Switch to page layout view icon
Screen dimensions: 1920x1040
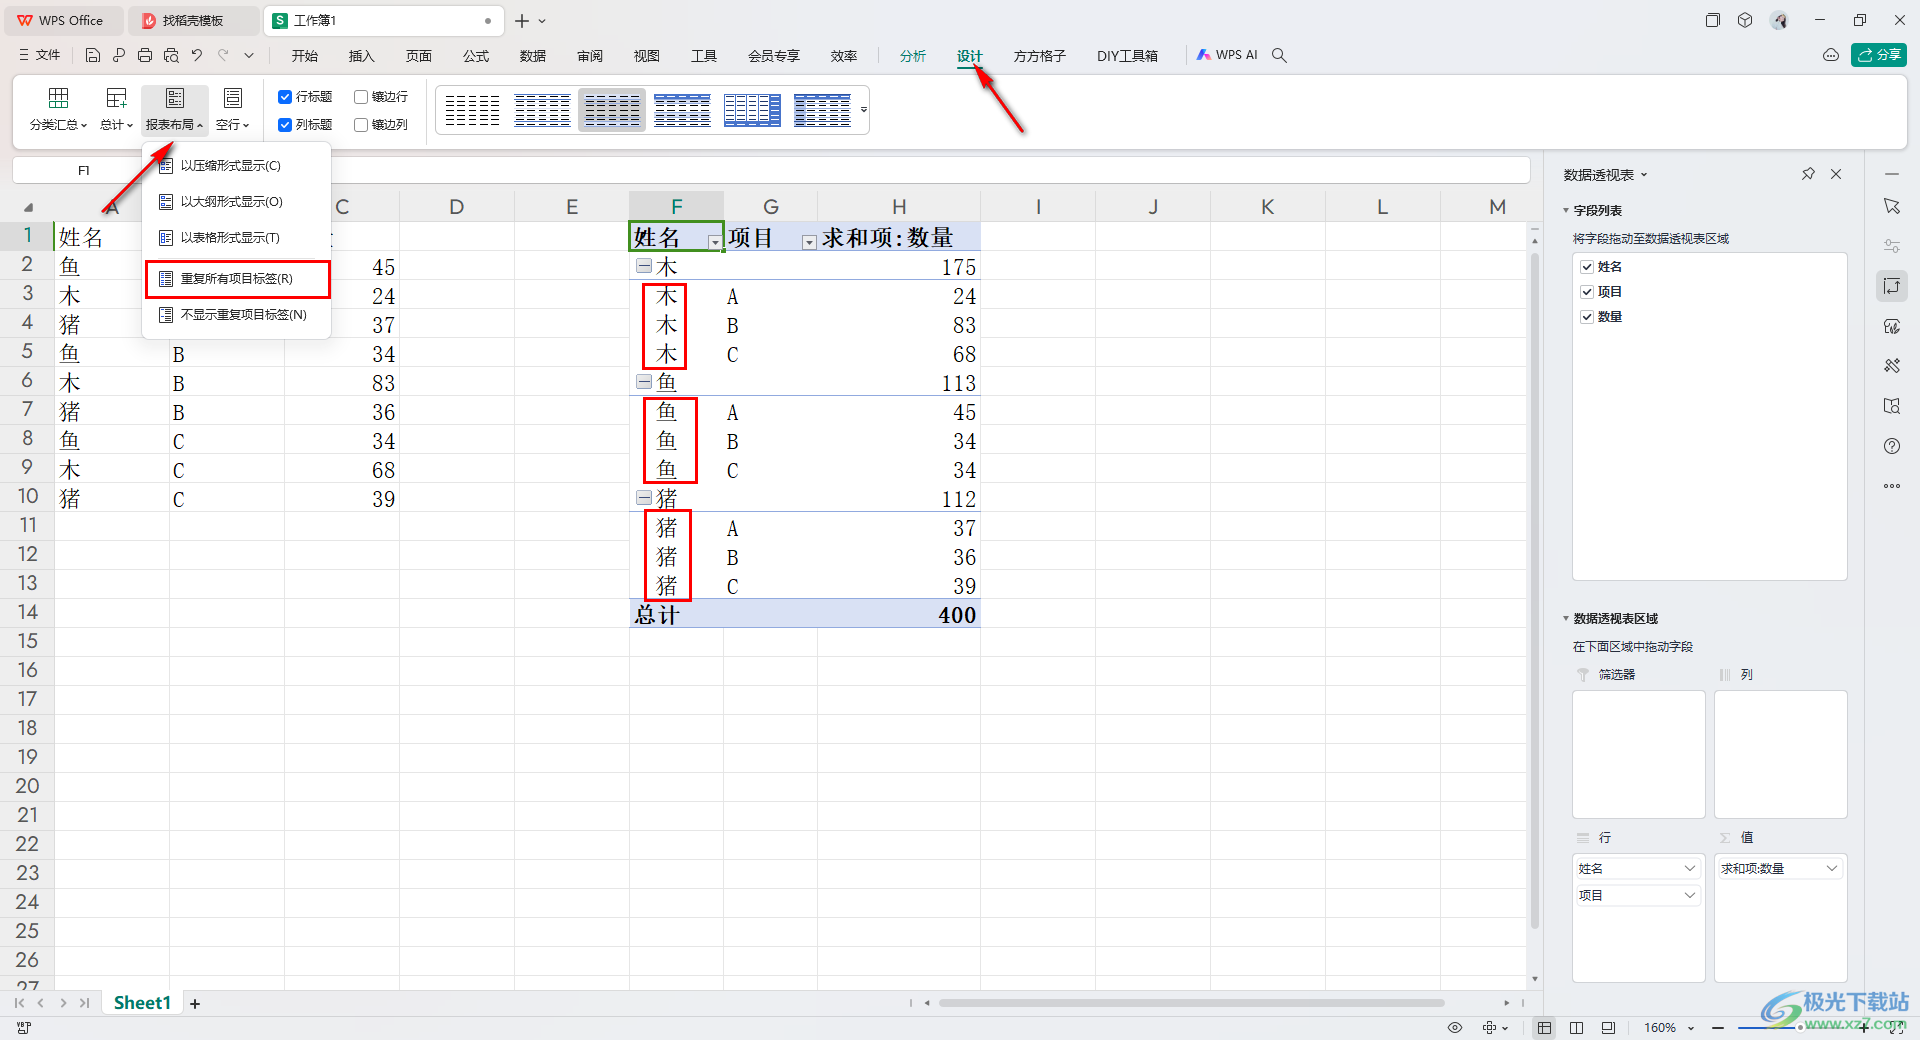click(x=1577, y=1028)
